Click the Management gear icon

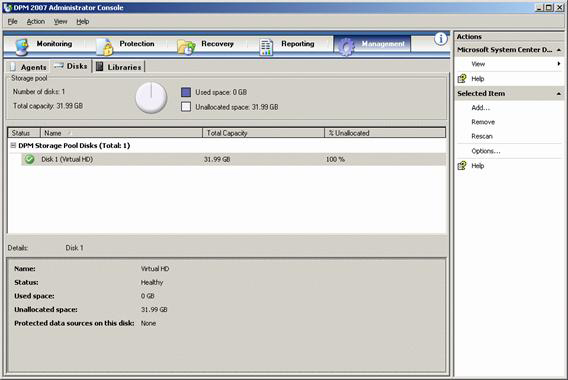pyautogui.click(x=346, y=47)
